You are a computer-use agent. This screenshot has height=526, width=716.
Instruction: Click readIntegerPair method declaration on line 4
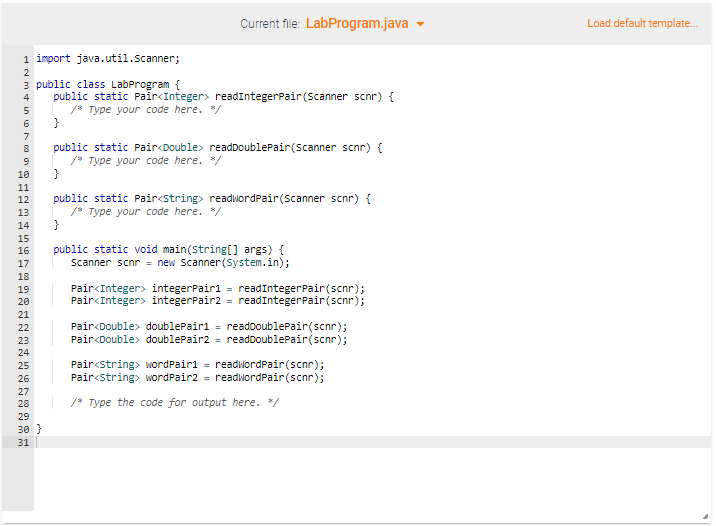(223, 97)
